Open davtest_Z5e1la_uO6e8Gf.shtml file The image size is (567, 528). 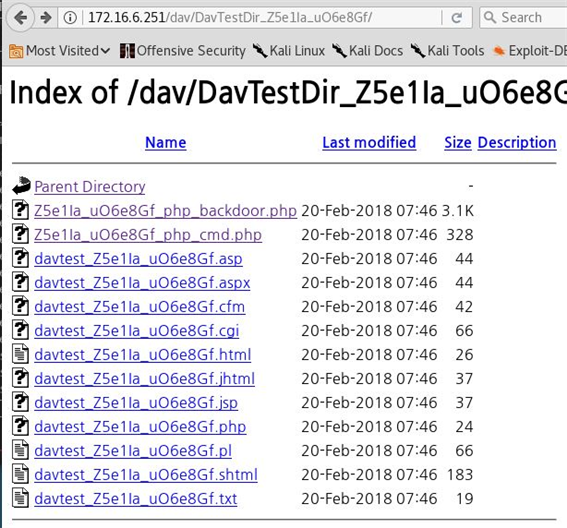(146, 474)
